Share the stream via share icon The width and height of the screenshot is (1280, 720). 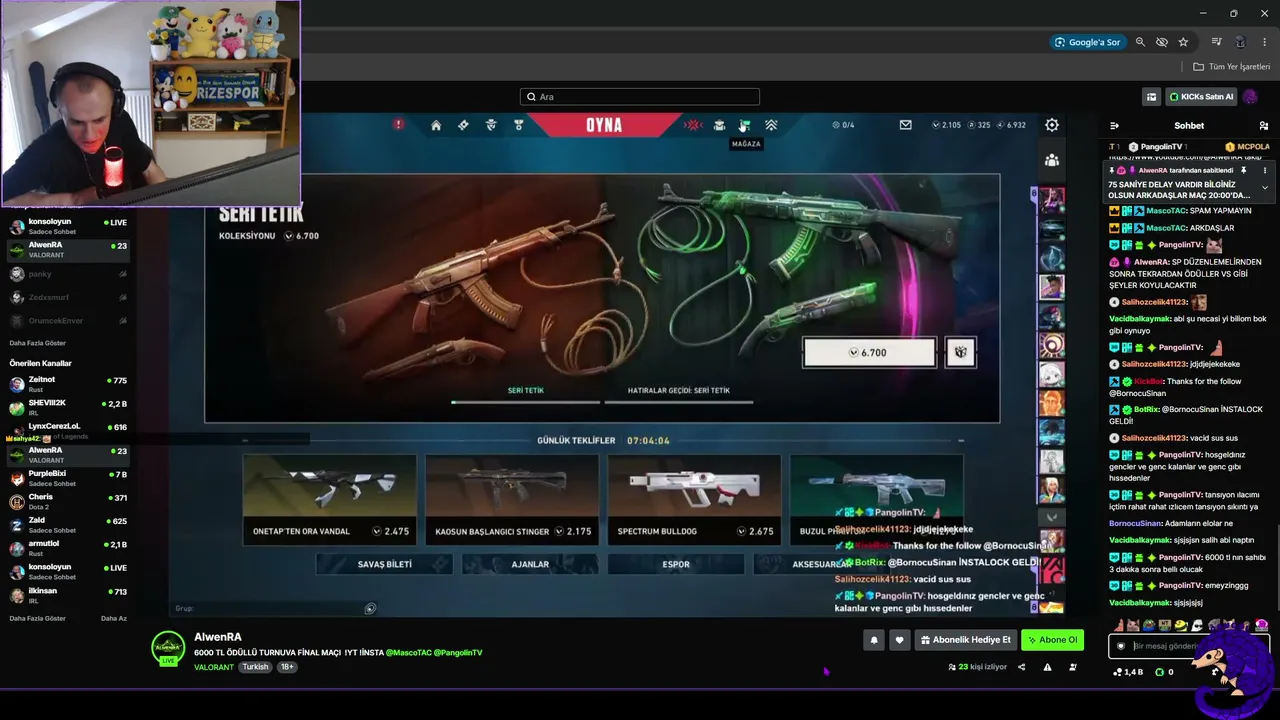[1021, 667]
